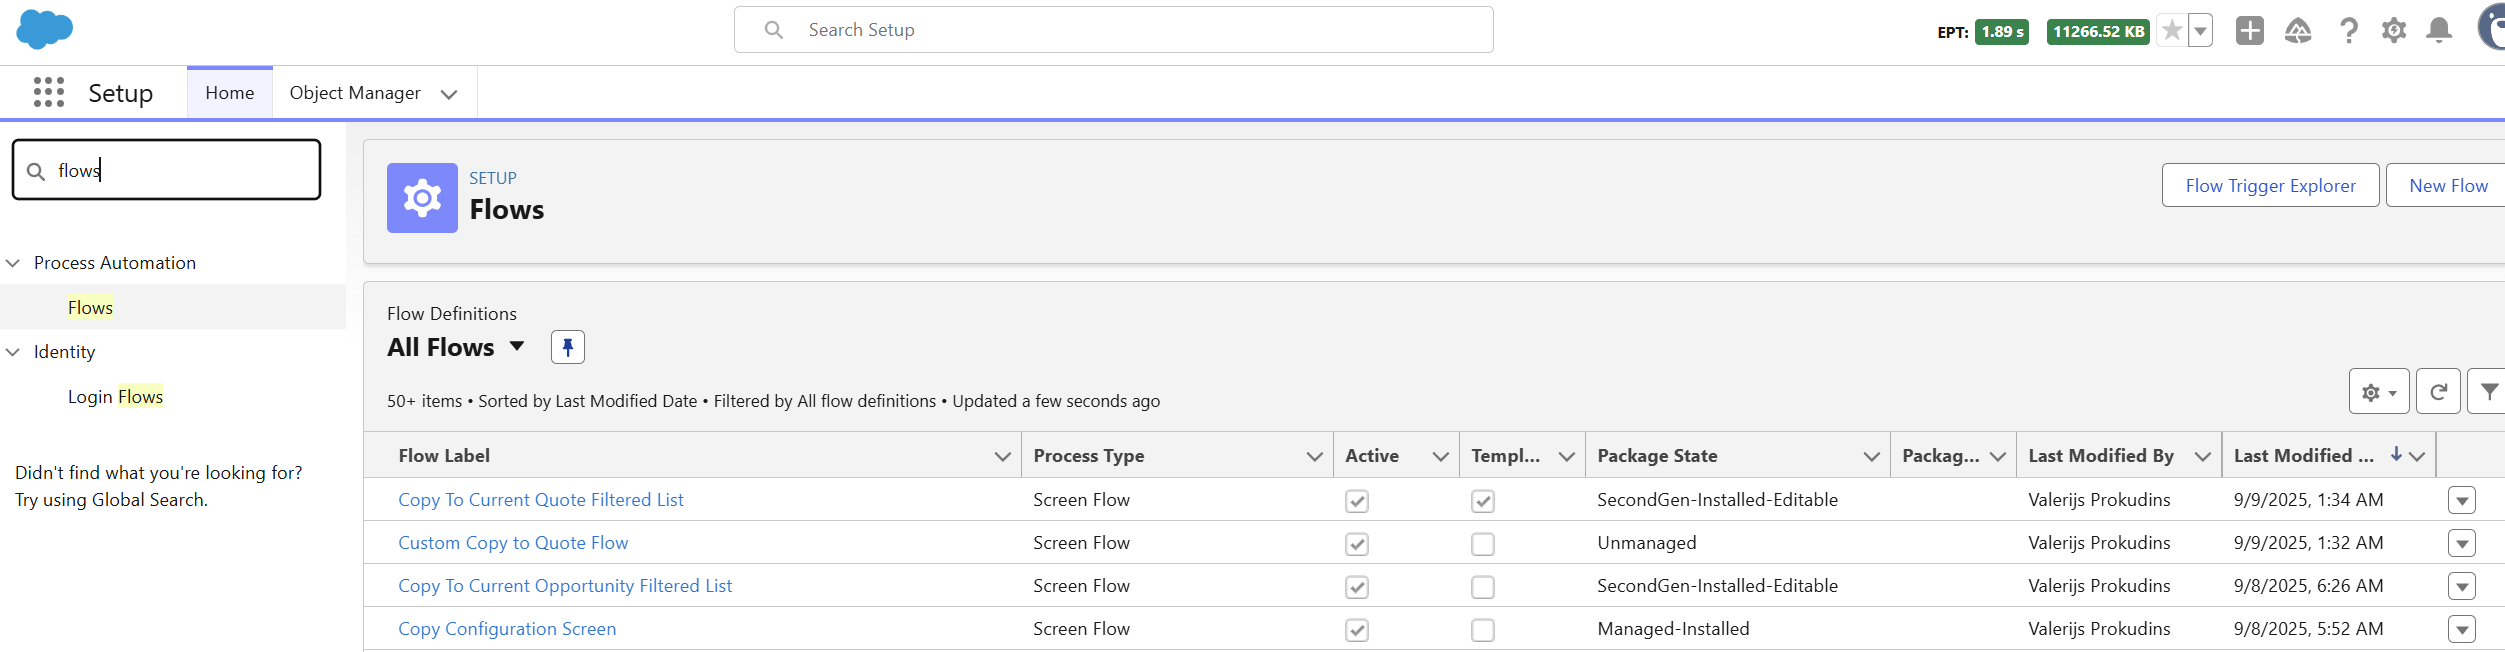This screenshot has height=652, width=2505.
Task: Click the Search Setup field
Action: click(x=1114, y=30)
